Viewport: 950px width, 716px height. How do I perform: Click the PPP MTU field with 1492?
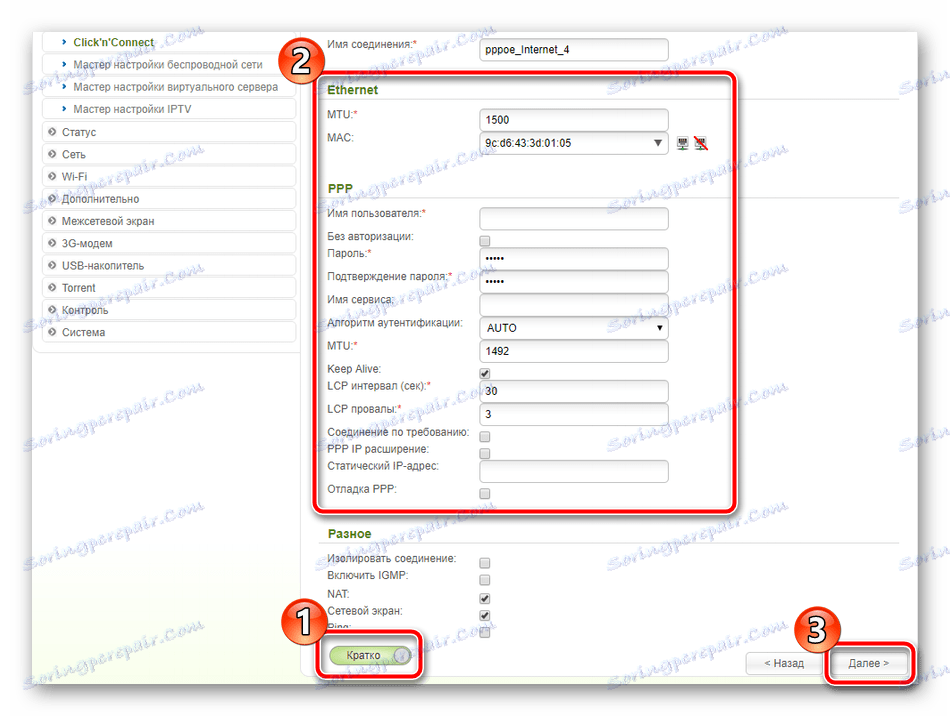pos(573,351)
